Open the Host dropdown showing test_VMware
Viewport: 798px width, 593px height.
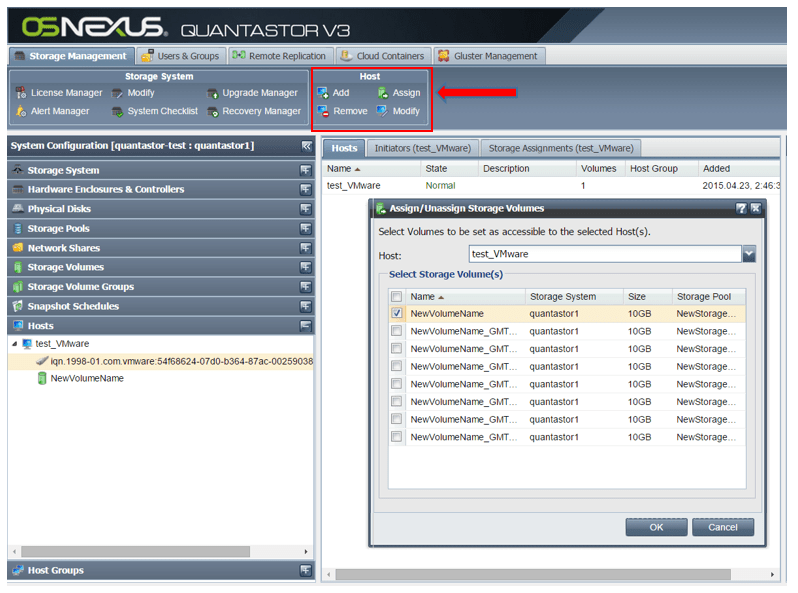(x=749, y=254)
